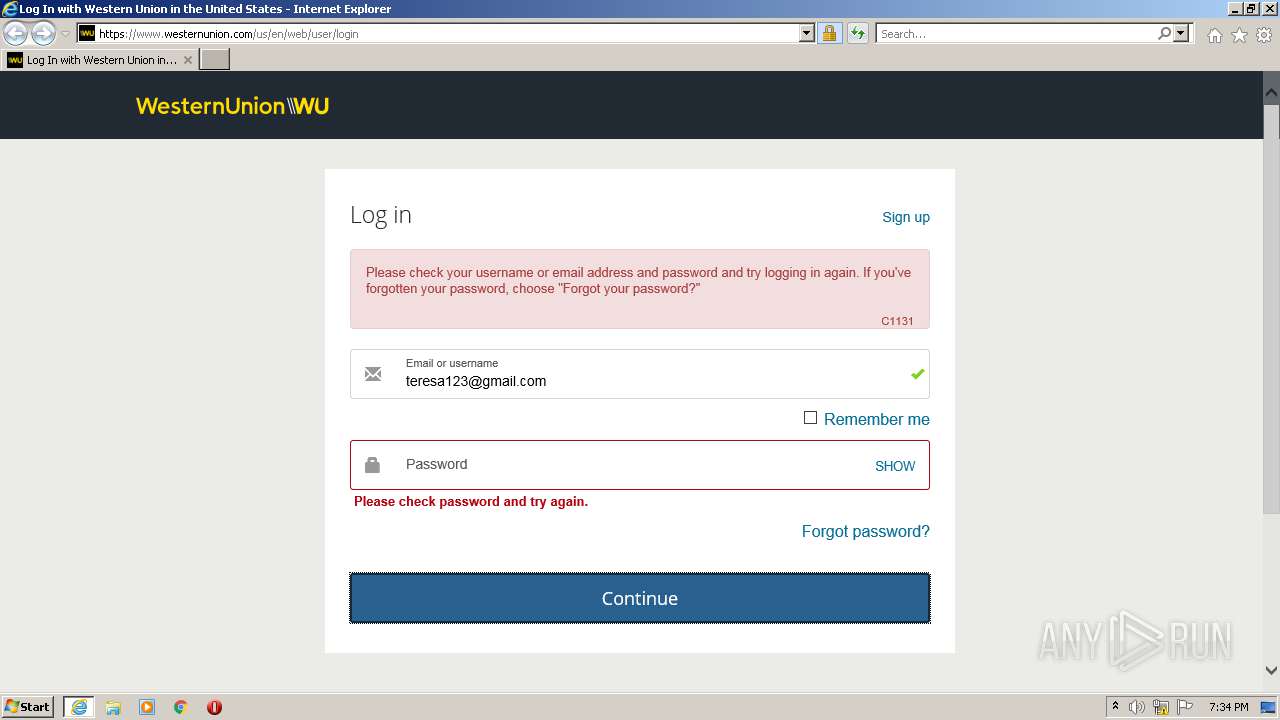The image size is (1280, 720).
Task: Click the Remember me label
Action: tap(877, 419)
